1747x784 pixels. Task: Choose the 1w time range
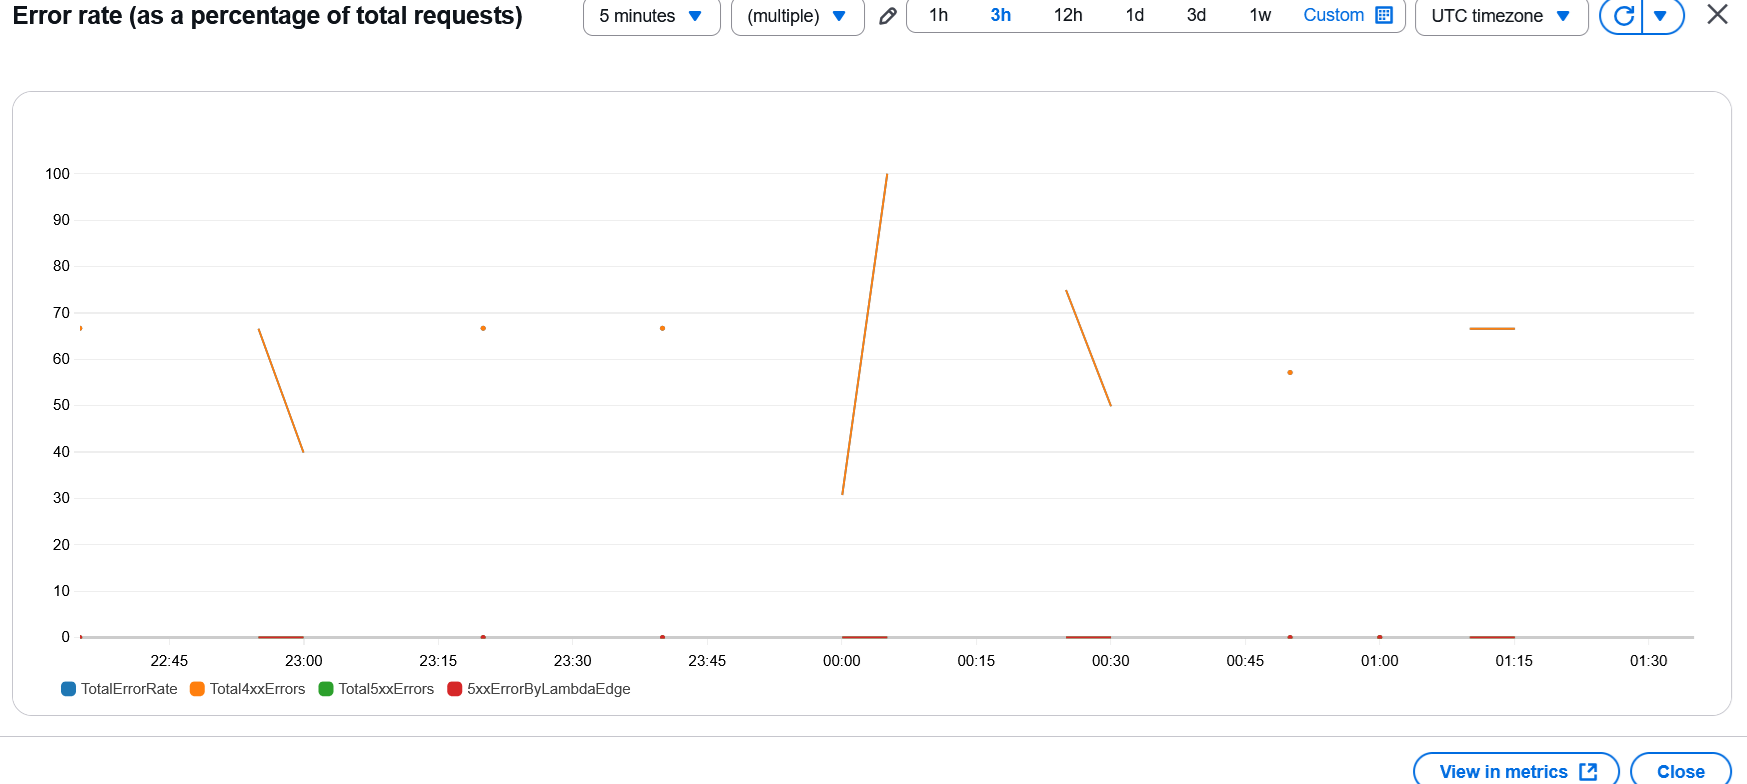1260,15
